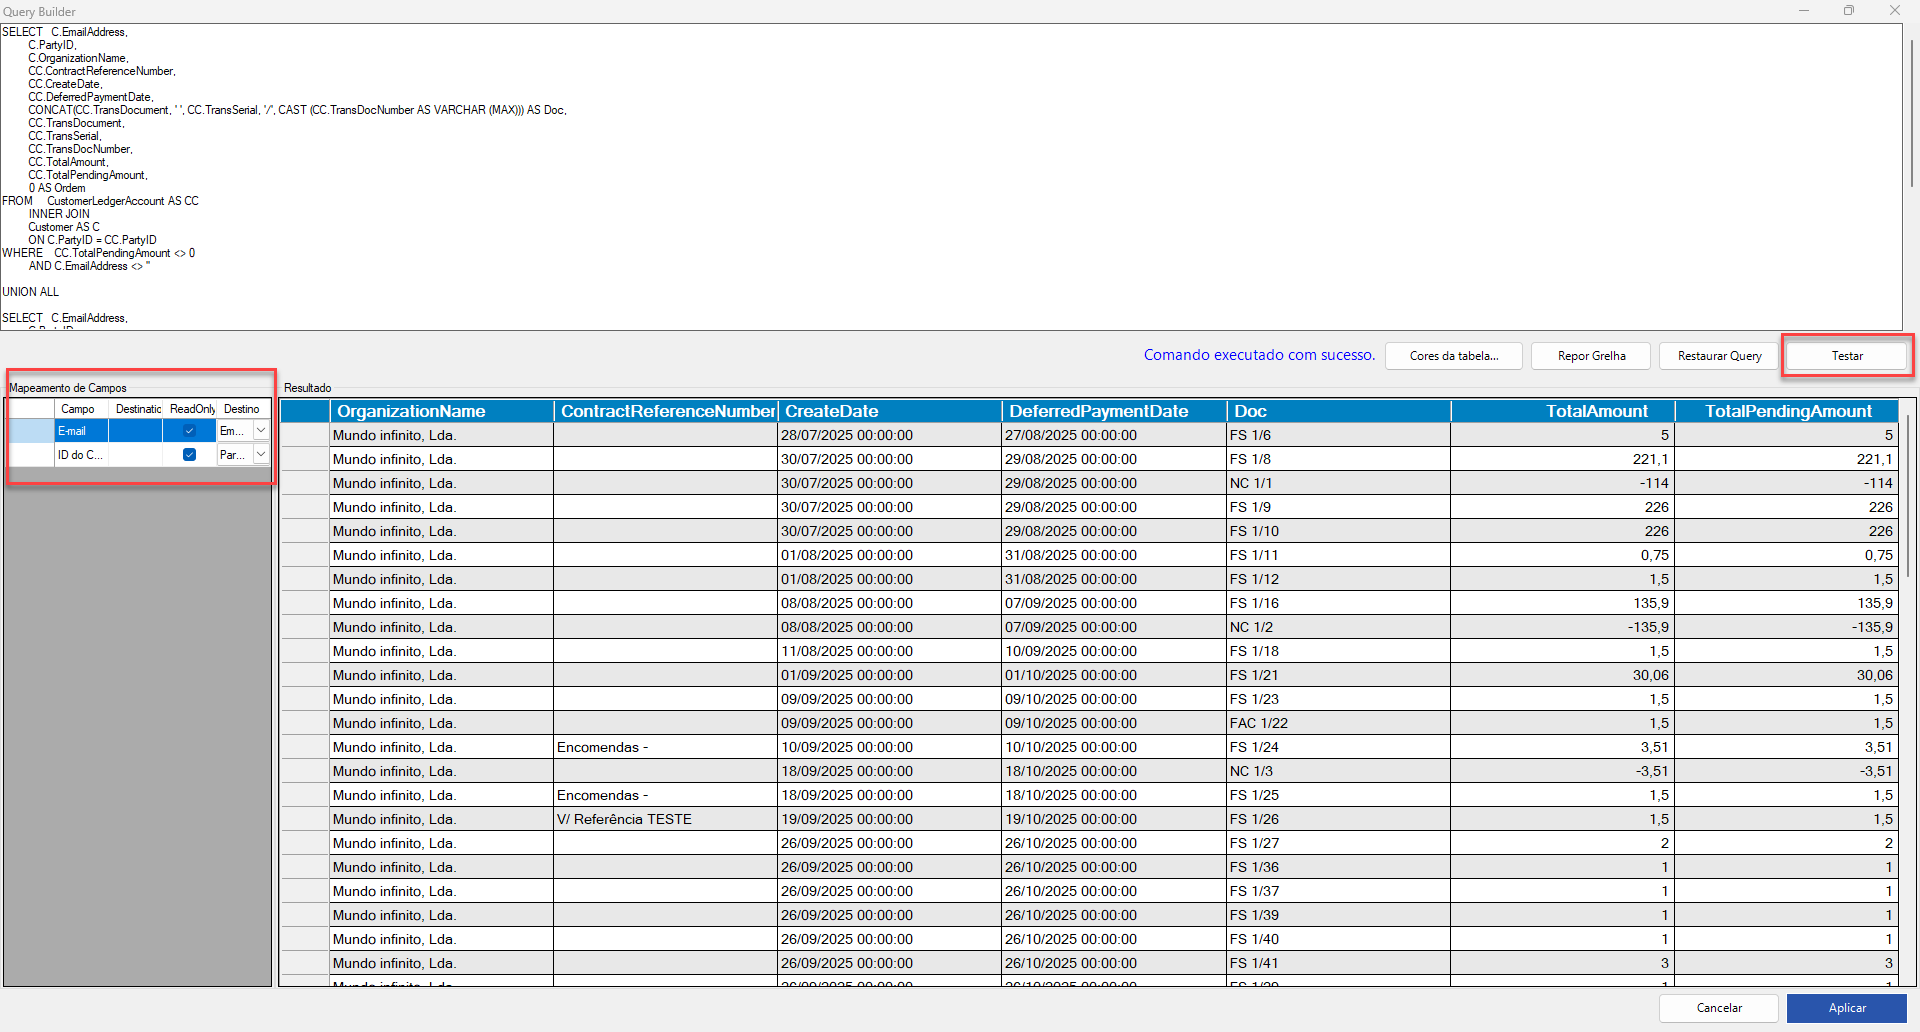This screenshot has width=1920, height=1032.
Task: Click the Testar button
Action: tap(1847, 356)
